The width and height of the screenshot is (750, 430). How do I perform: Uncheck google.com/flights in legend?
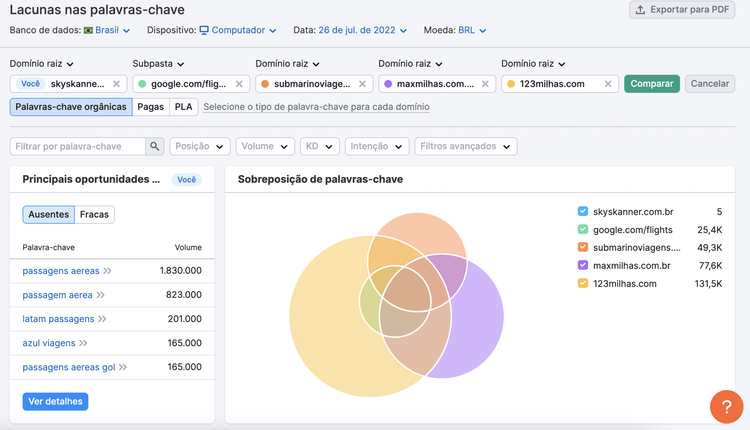pyautogui.click(x=583, y=230)
